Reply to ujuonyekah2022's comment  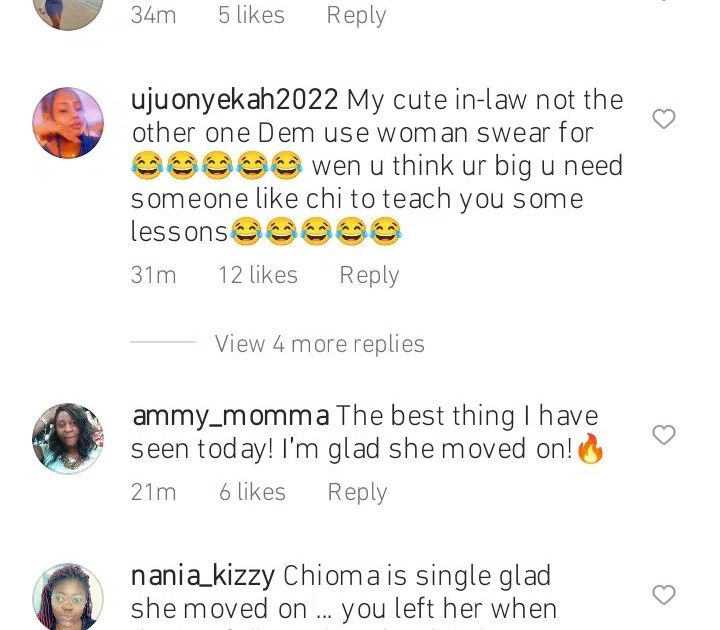(369, 276)
